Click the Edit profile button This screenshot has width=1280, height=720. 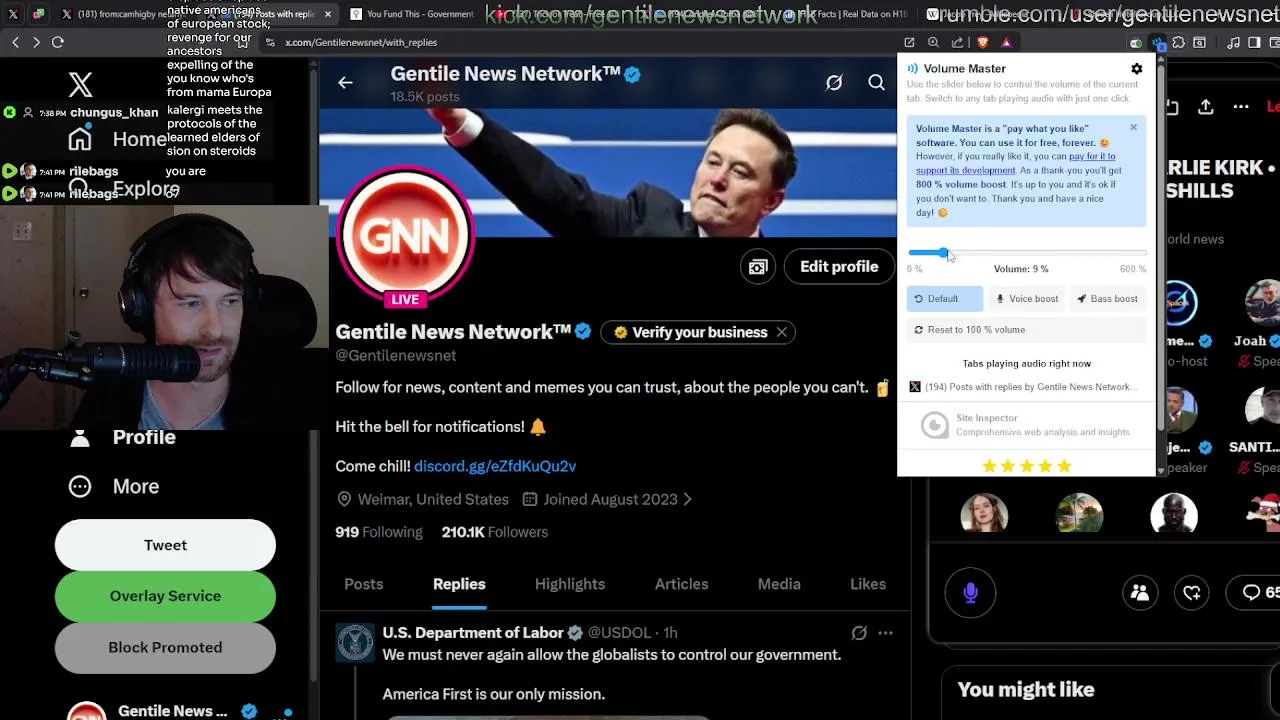(839, 267)
